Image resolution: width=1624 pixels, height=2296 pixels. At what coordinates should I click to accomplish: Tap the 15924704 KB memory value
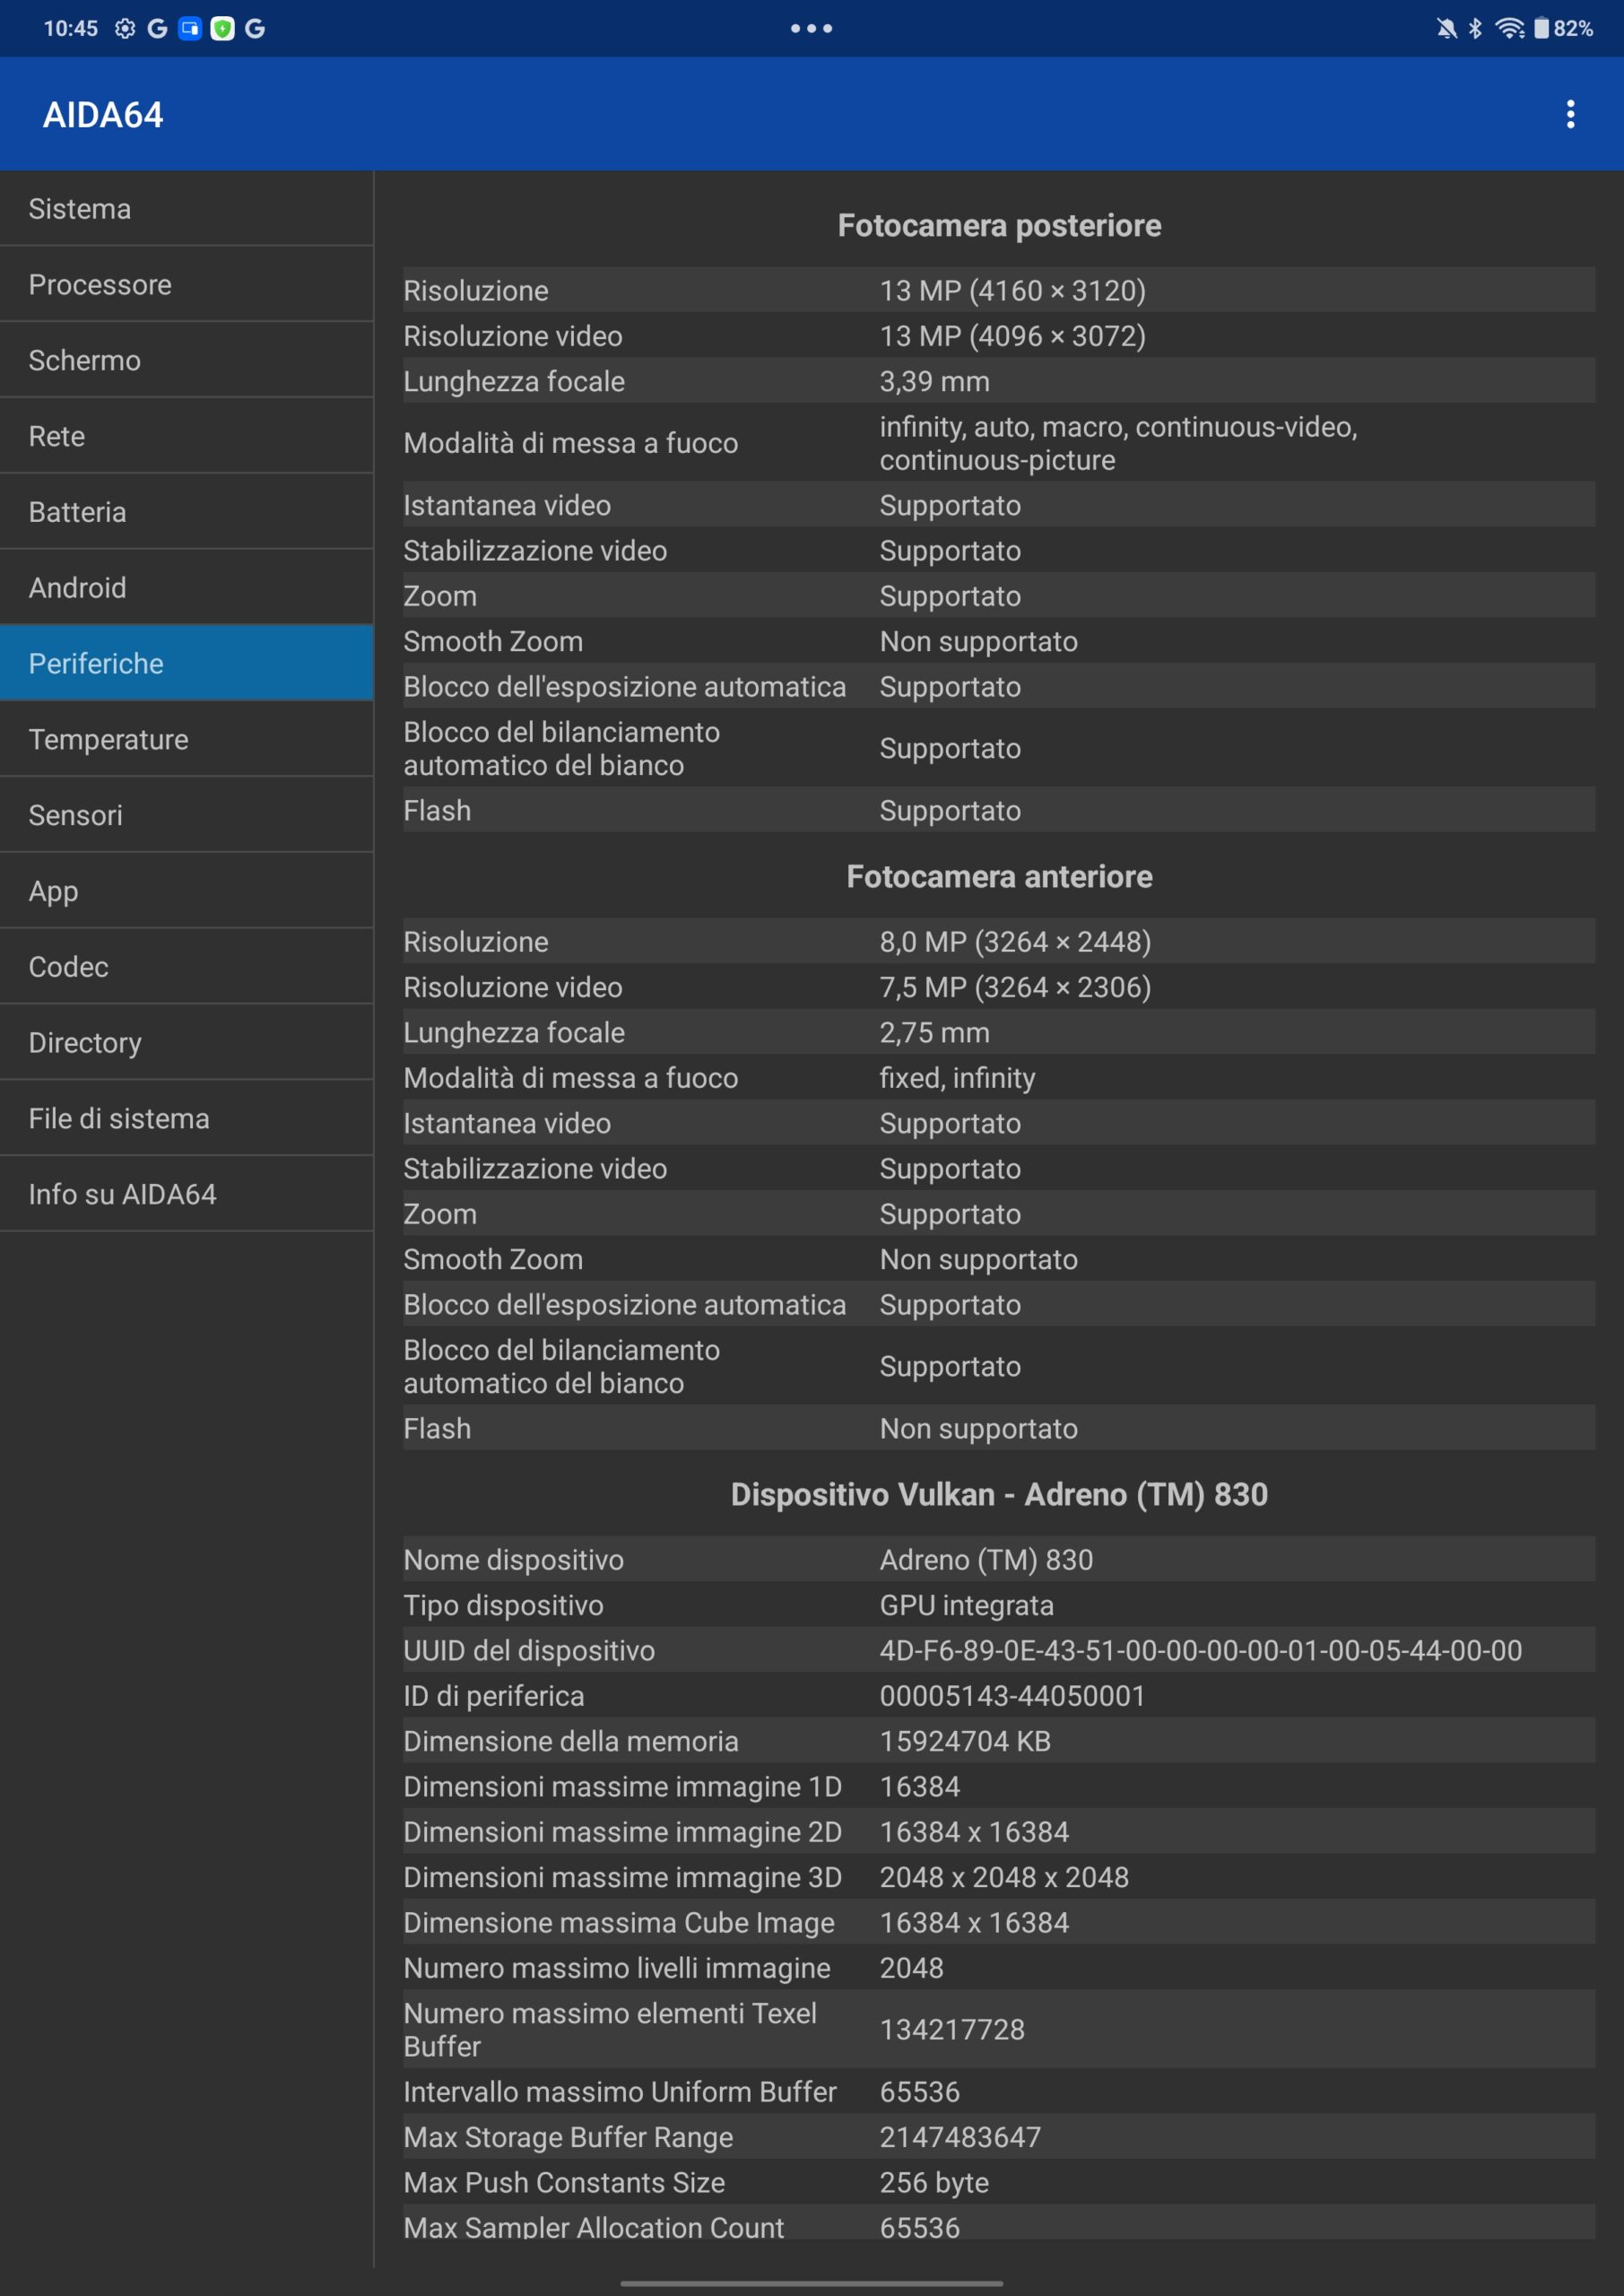click(965, 1741)
